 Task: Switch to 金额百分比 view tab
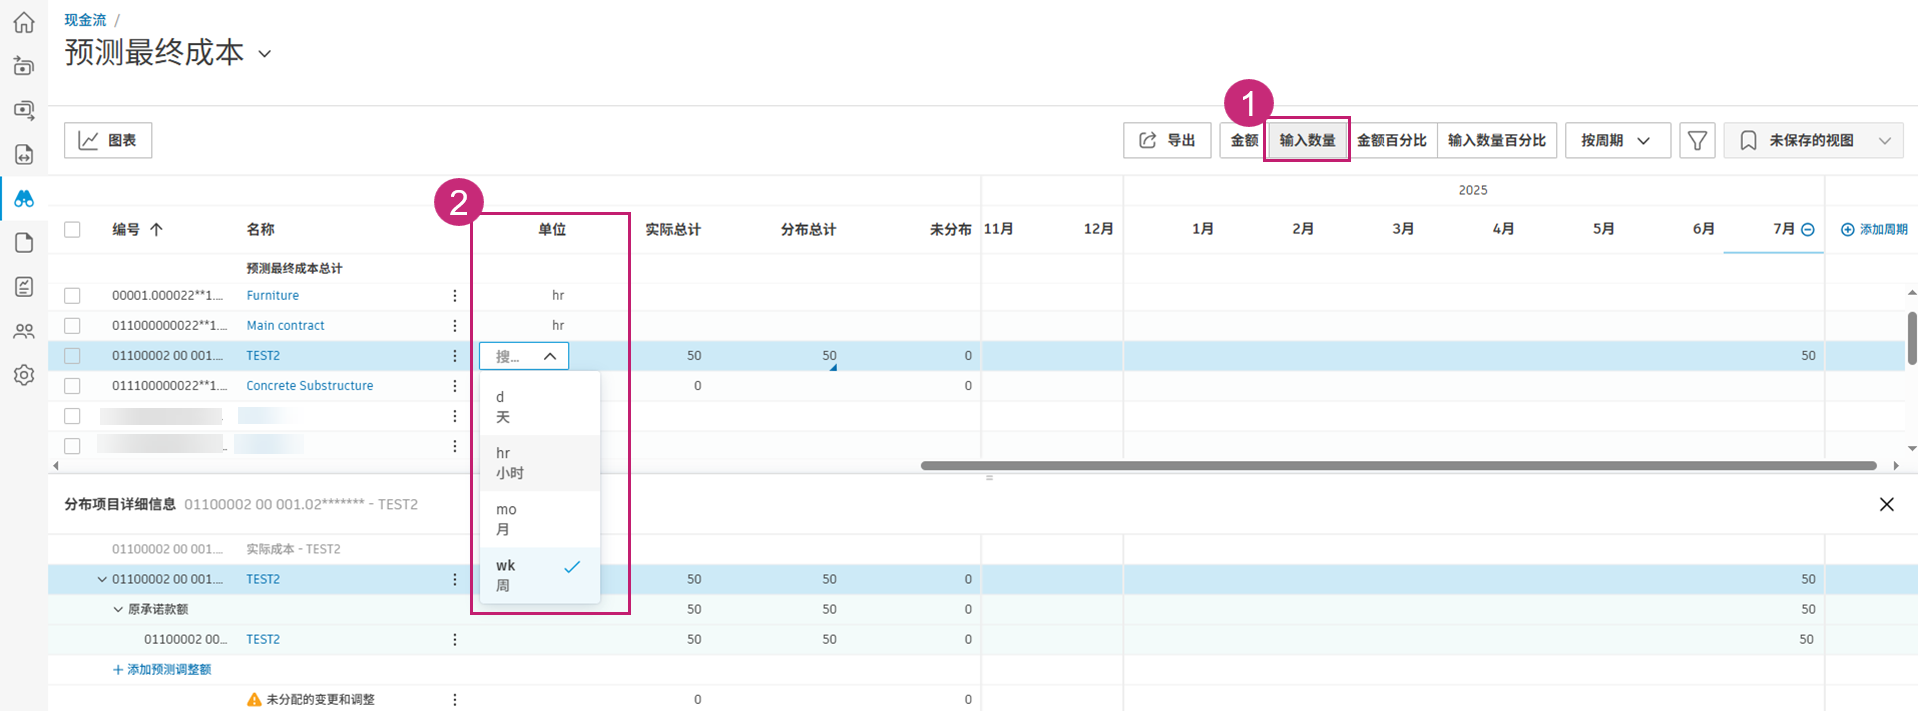[1392, 140]
